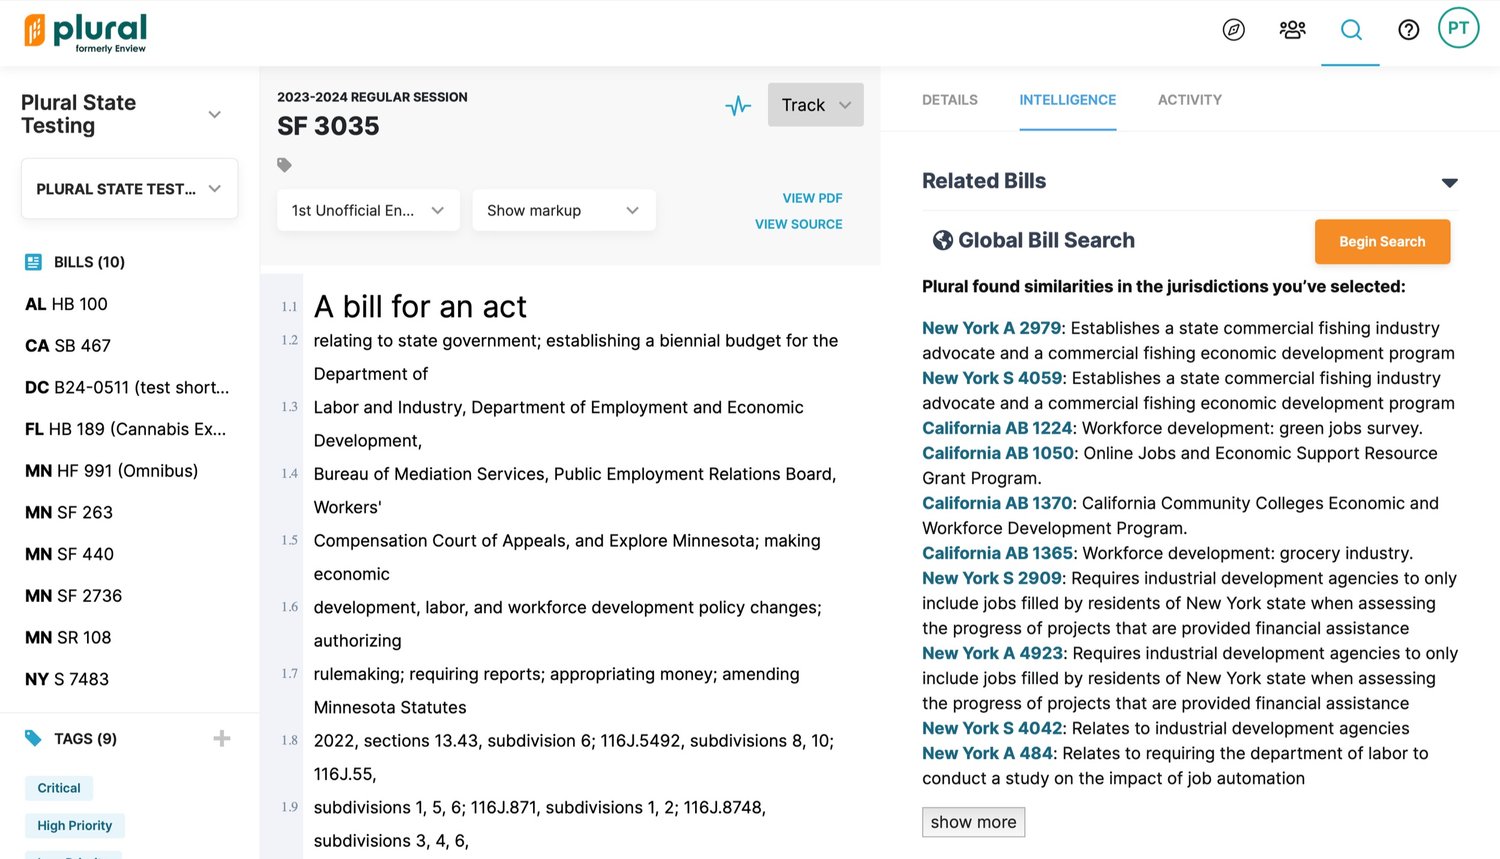Open the Track dropdown

pyautogui.click(x=815, y=105)
